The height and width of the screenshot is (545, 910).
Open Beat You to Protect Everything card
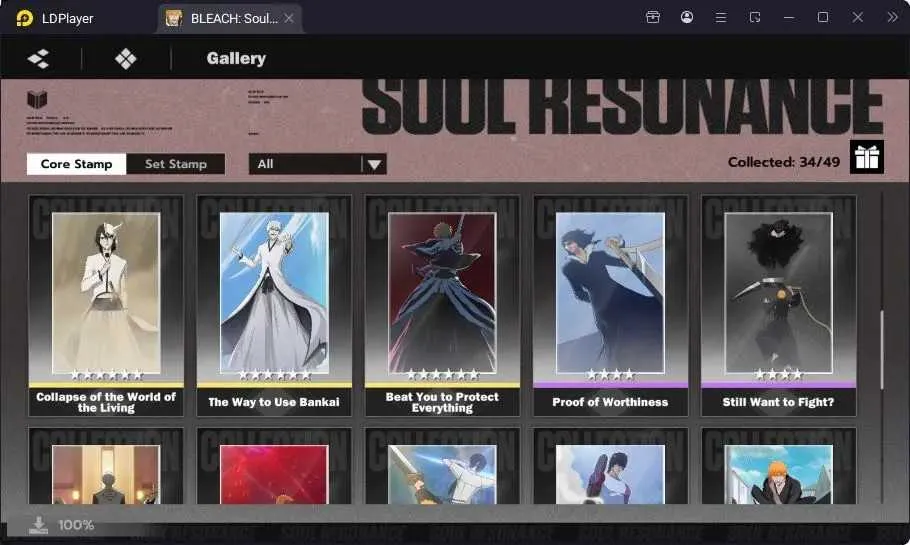pyautogui.click(x=442, y=306)
